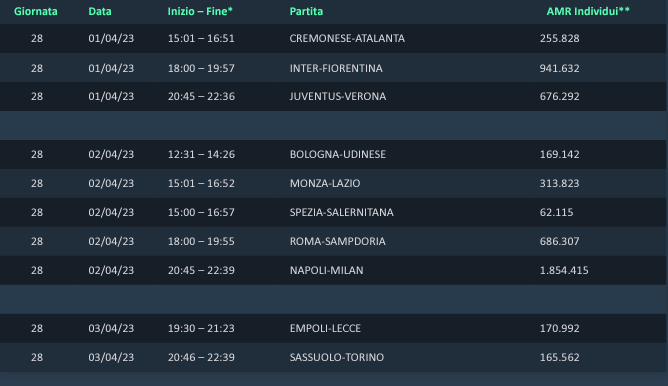This screenshot has width=668, height=386.
Task: Click the 62.115 audience value
Action: click(556, 212)
